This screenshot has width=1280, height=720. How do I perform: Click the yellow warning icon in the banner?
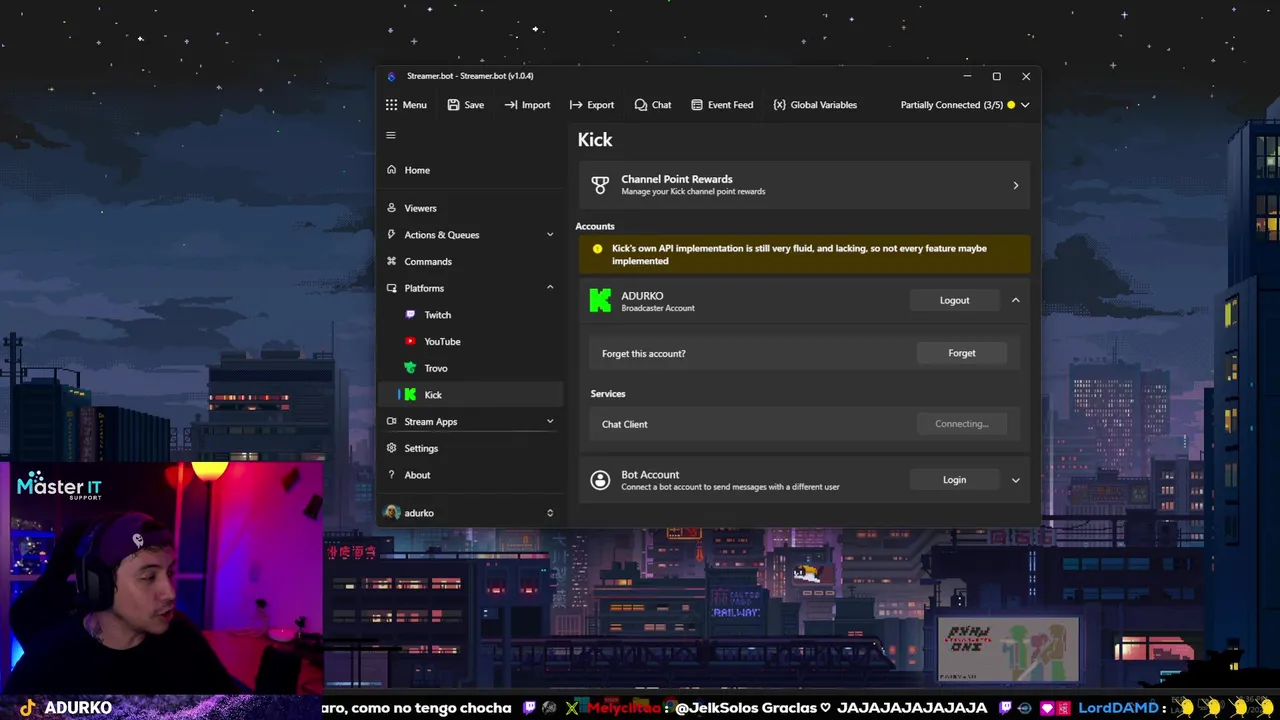[x=597, y=249]
